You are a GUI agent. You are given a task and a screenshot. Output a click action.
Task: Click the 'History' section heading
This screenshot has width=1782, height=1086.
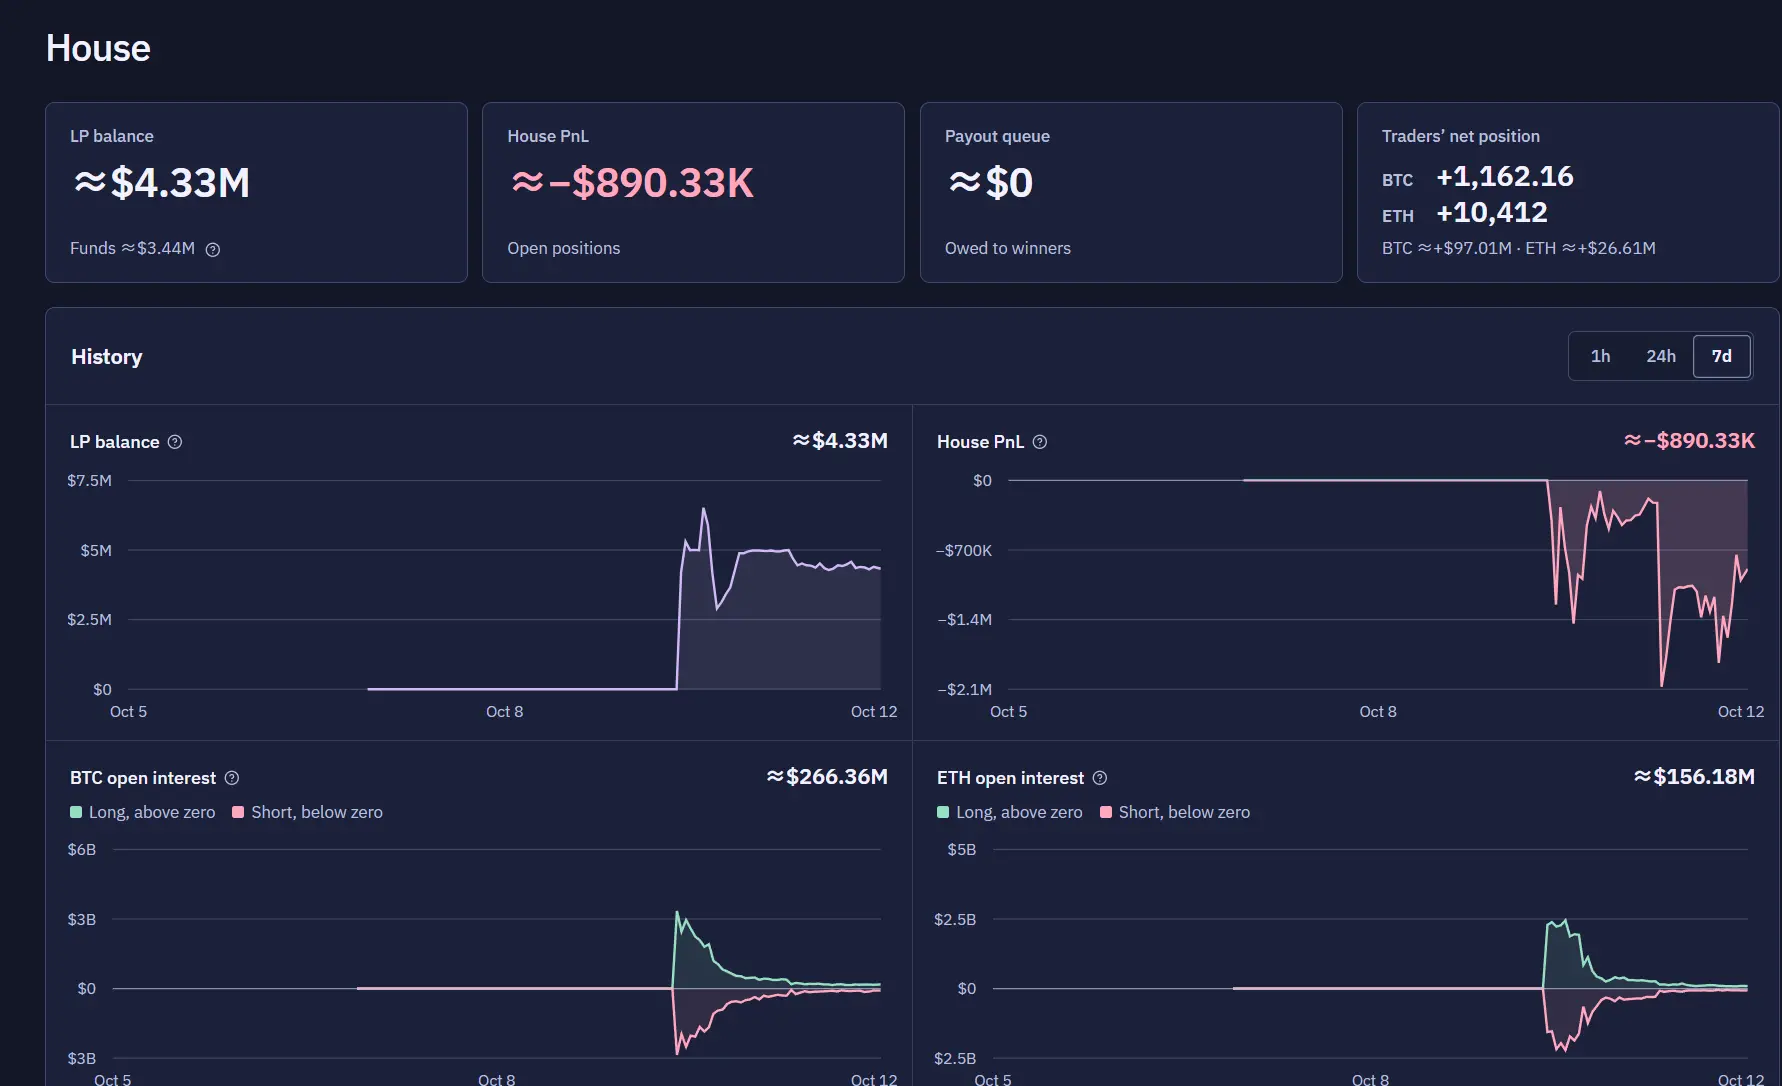107,357
